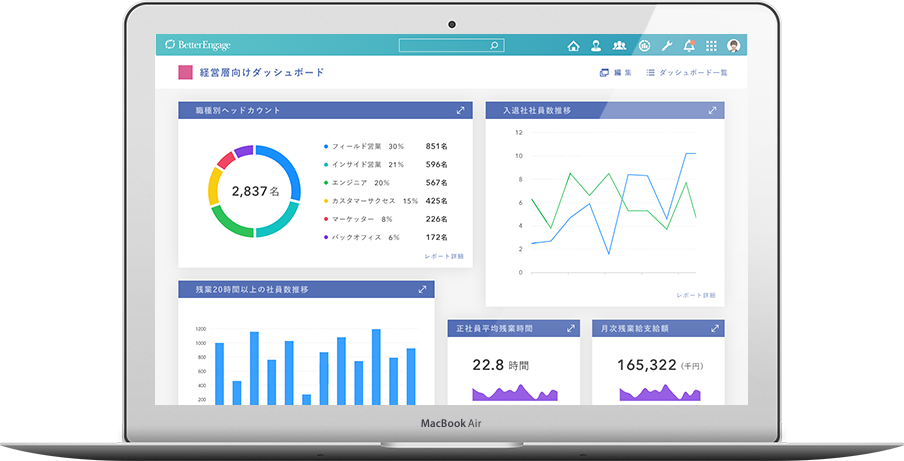
Task: Open settings via the wrench icon
Action: coord(667,46)
